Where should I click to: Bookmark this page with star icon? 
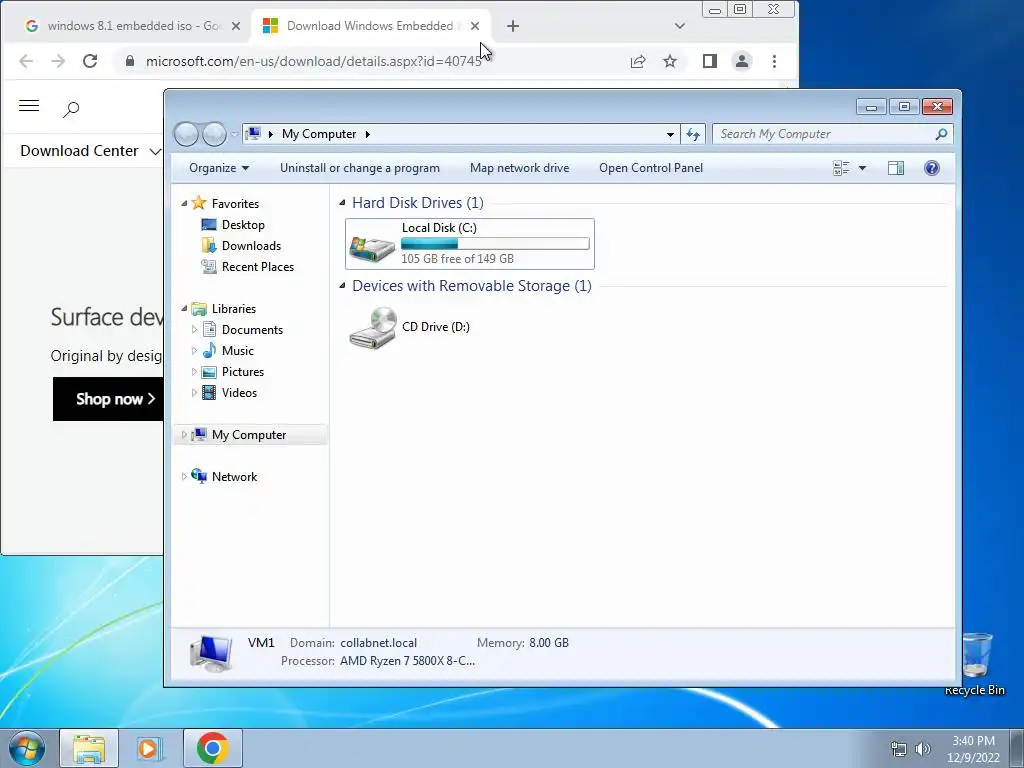tap(670, 61)
